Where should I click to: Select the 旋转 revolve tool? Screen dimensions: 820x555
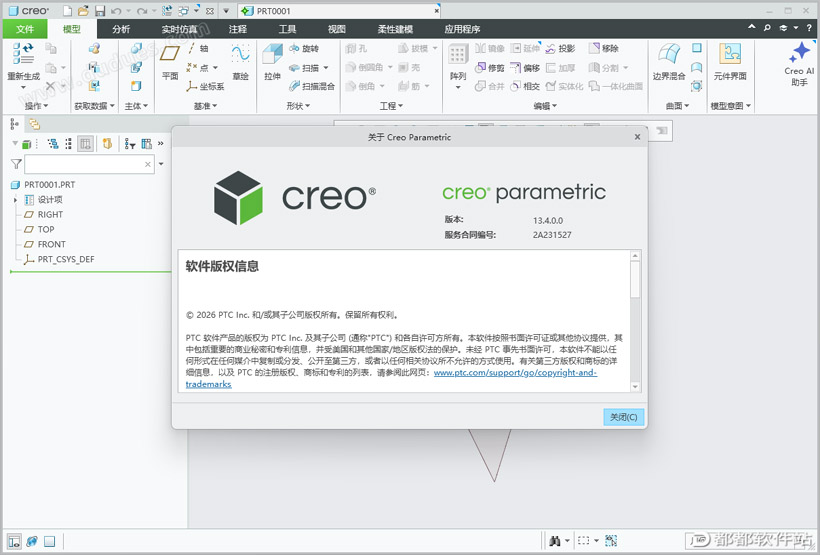coord(304,48)
